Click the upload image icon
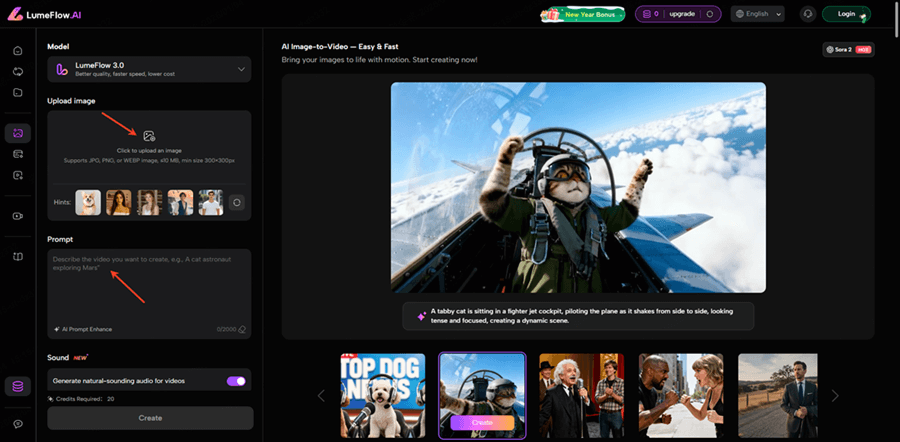This screenshot has height=442, width=900. pyautogui.click(x=149, y=135)
